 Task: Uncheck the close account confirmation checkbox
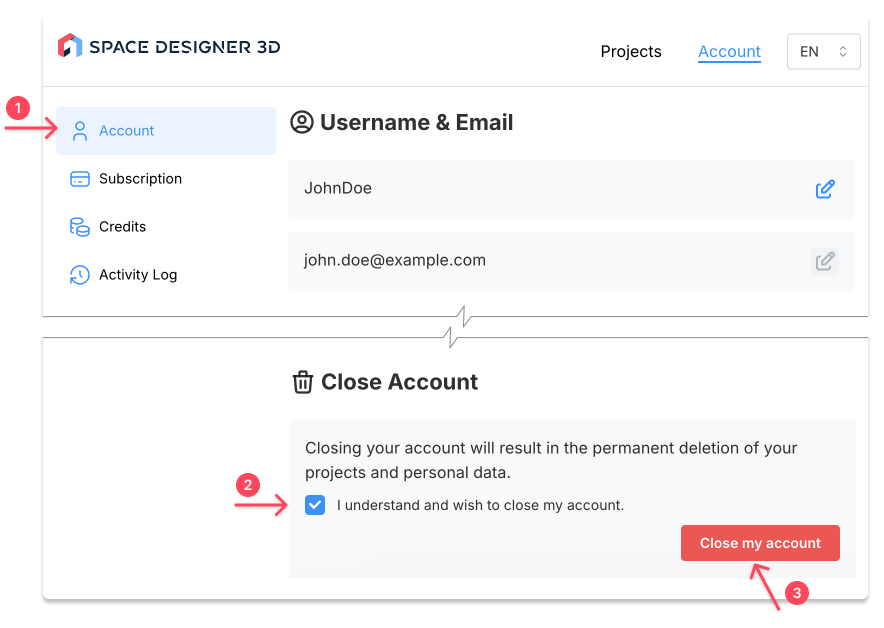tap(315, 505)
